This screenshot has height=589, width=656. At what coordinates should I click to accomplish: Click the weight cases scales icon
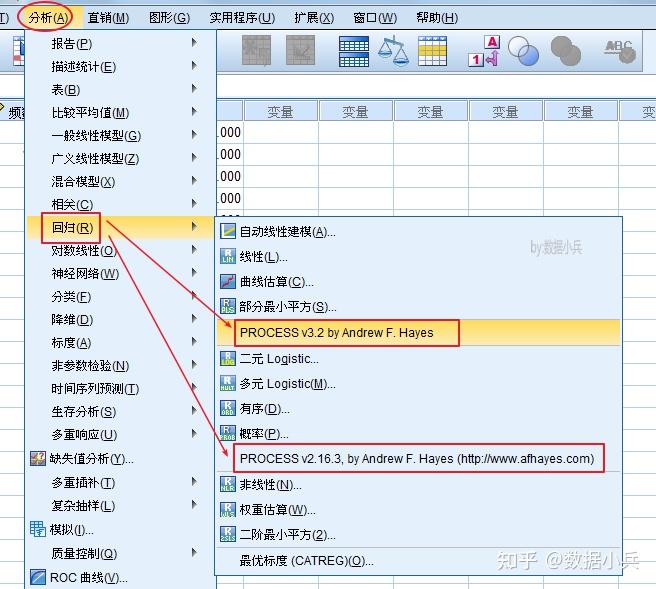(393, 51)
